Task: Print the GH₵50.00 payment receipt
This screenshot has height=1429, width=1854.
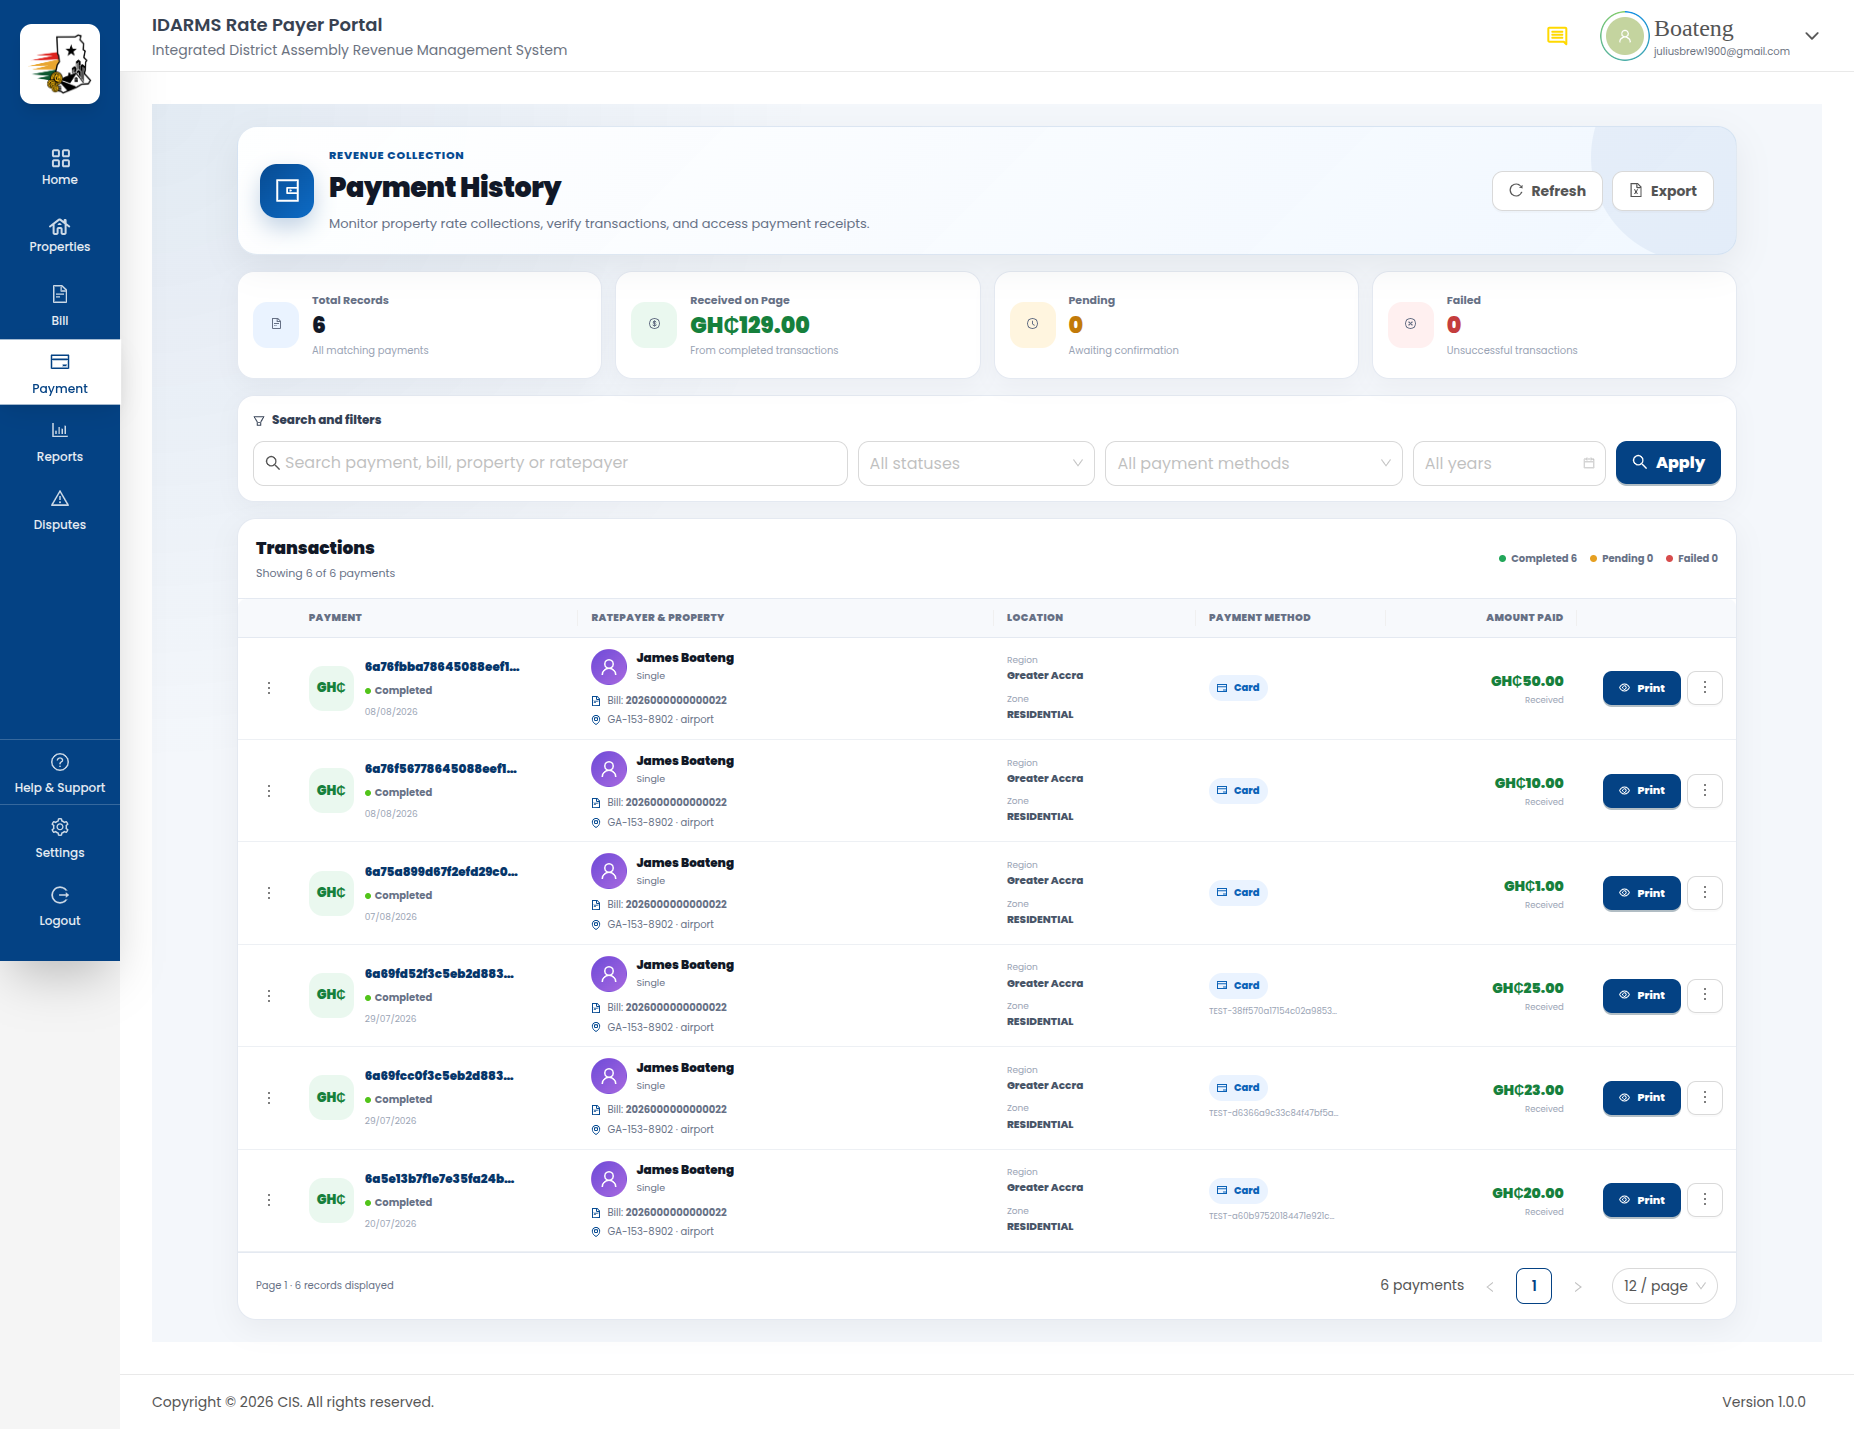Action: [1641, 688]
